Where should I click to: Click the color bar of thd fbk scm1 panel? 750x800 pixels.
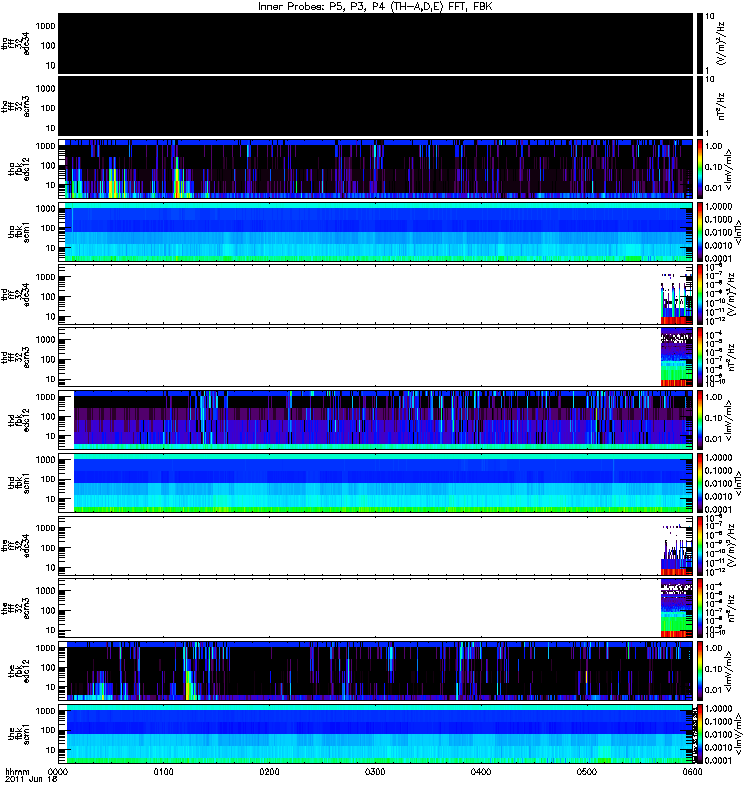[x=700, y=483]
